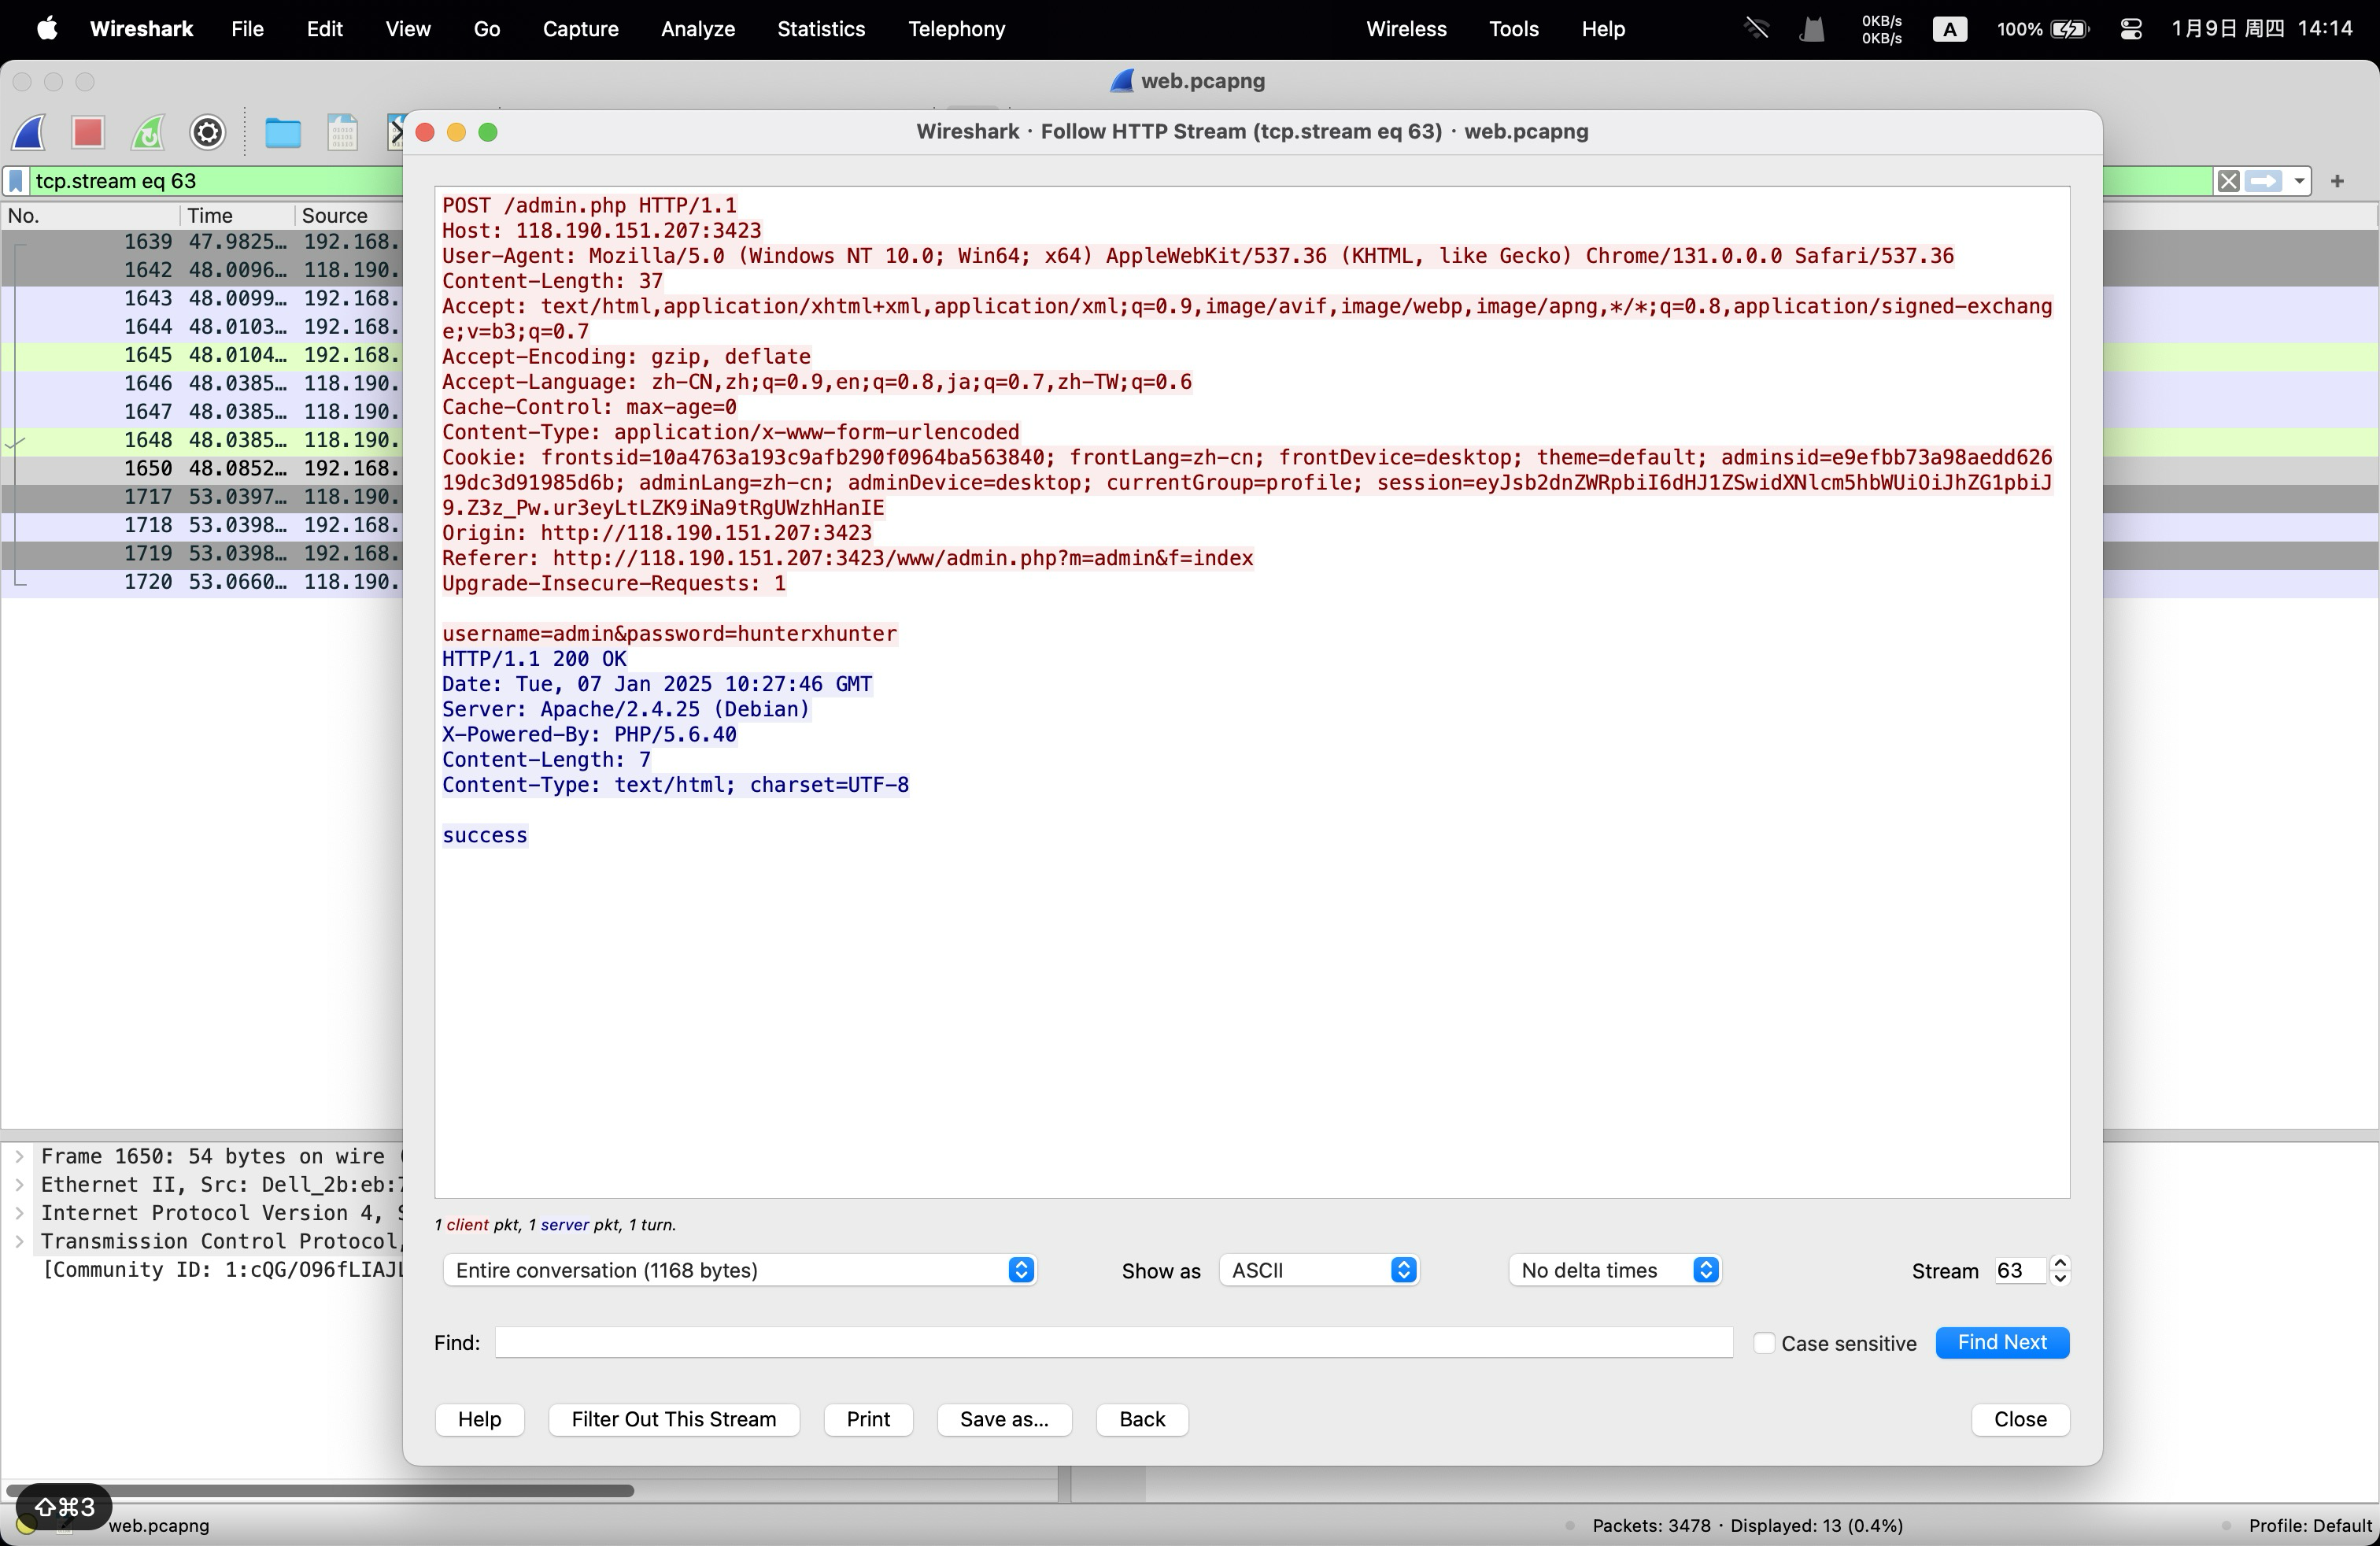The width and height of the screenshot is (2380, 1546).
Task: Select packet 1720 row
Action: (201, 582)
